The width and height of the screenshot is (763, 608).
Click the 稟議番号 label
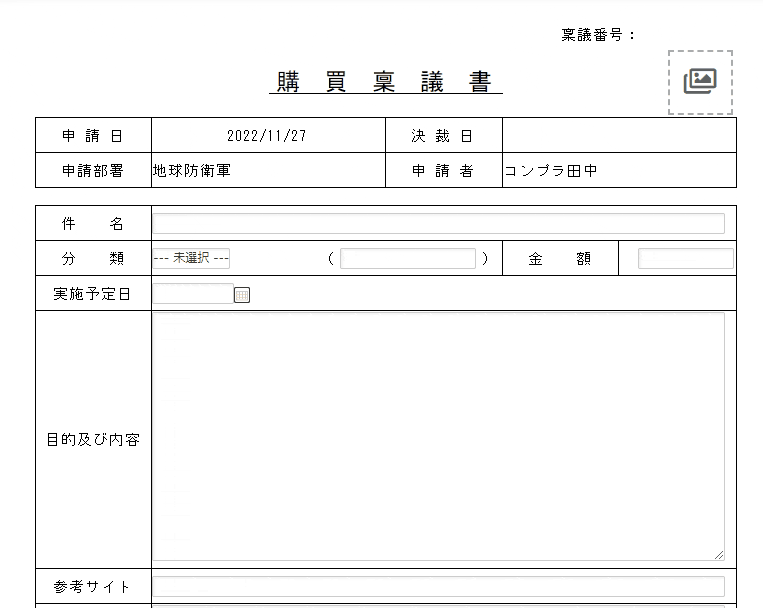tap(598, 35)
